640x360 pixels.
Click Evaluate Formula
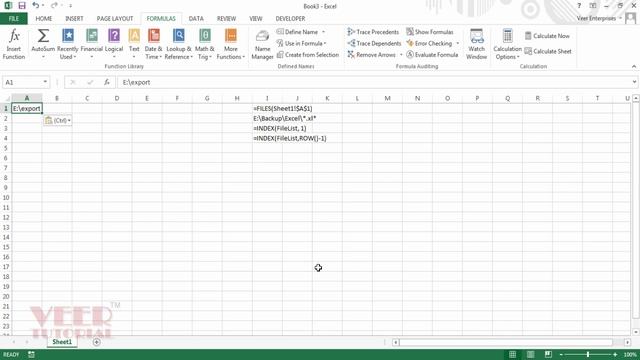click(x=432, y=55)
